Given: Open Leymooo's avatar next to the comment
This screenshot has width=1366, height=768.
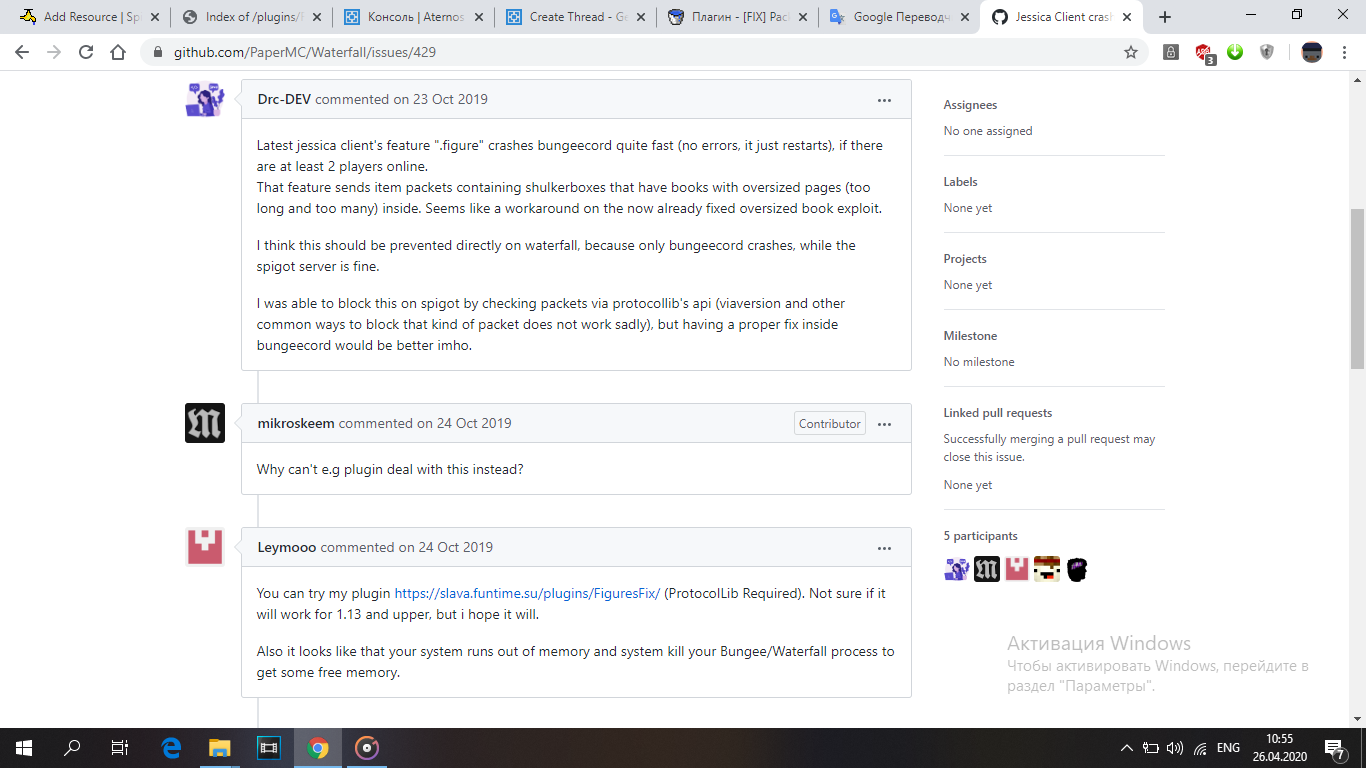Looking at the screenshot, I should point(205,547).
